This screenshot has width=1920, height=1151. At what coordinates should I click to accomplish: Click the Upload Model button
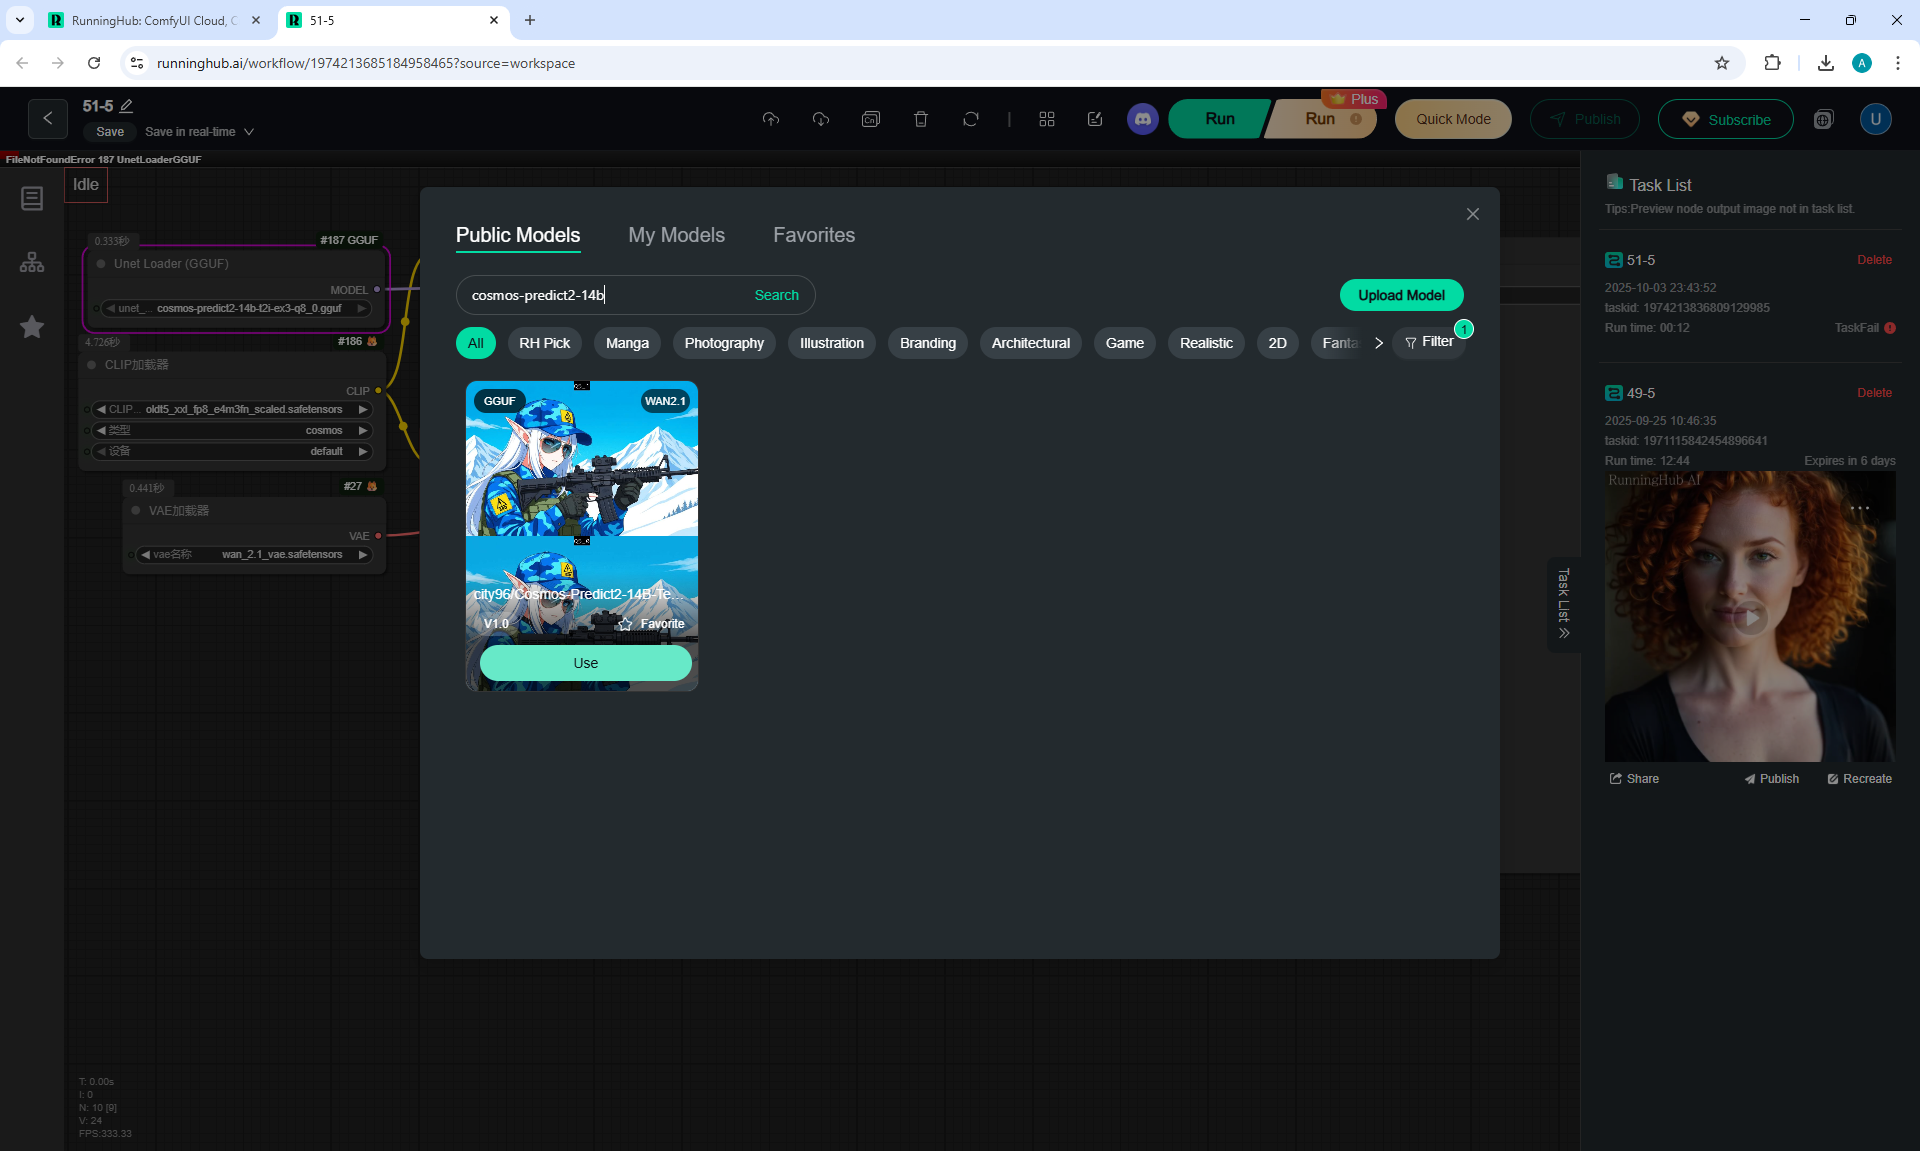(1401, 295)
